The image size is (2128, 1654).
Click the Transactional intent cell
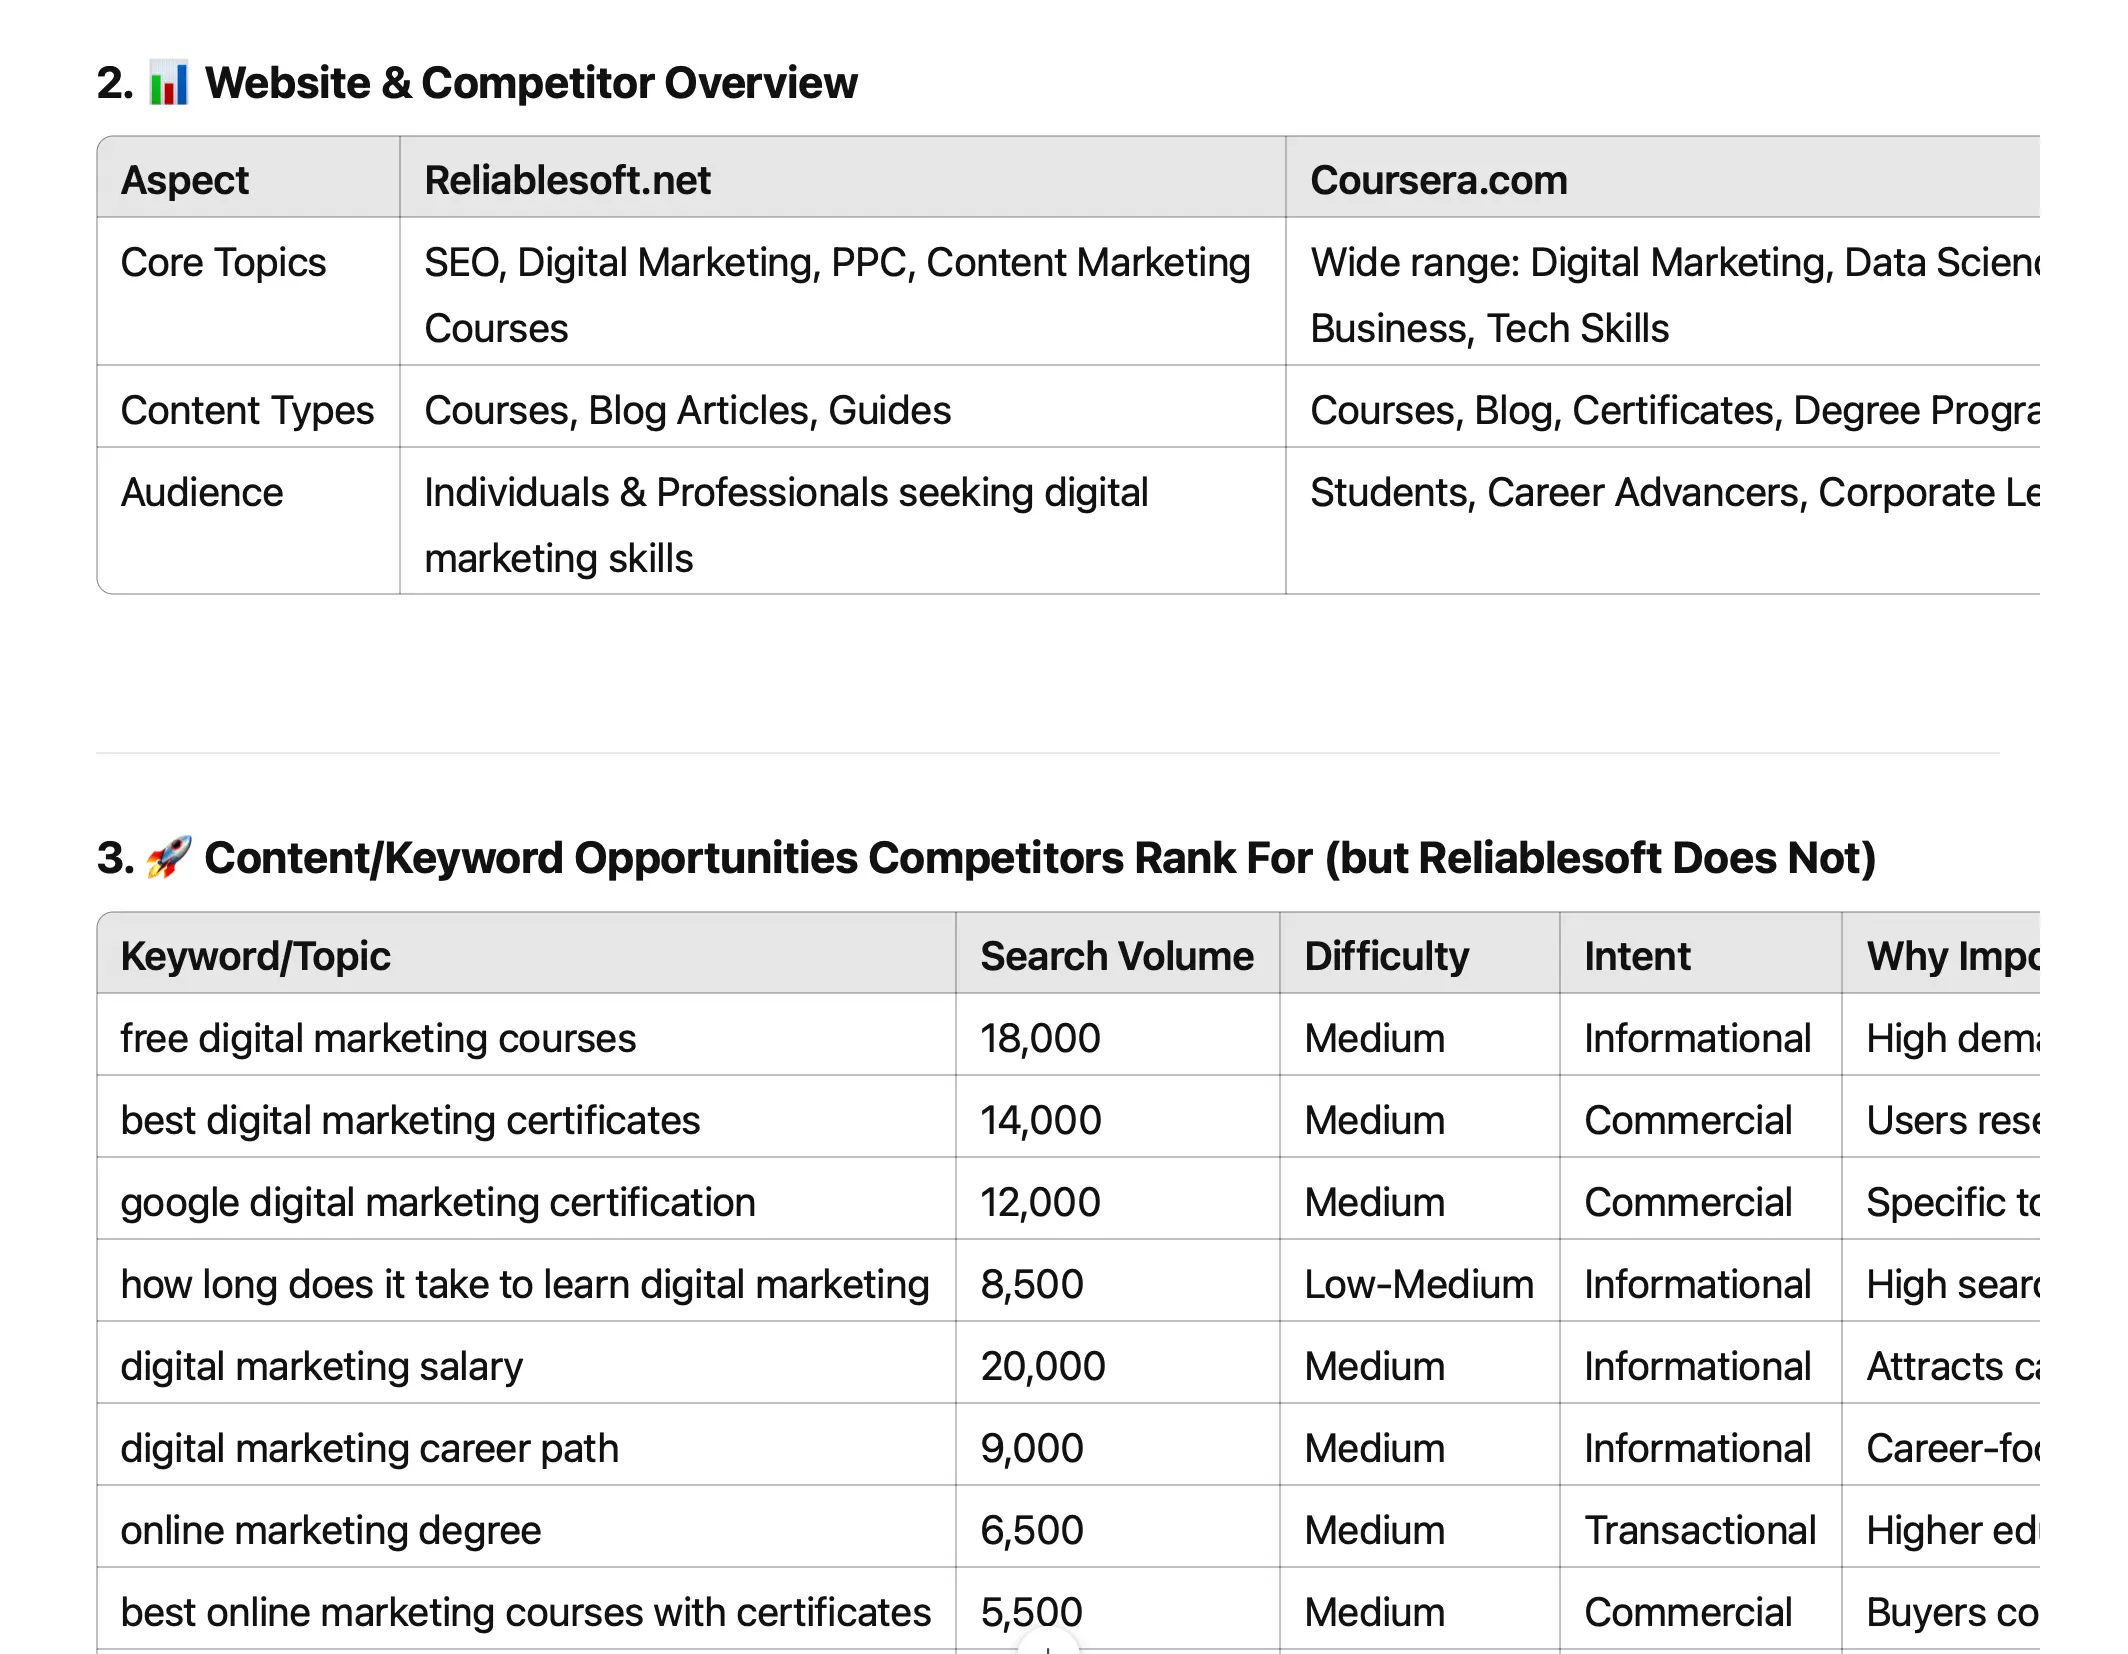[1699, 1530]
